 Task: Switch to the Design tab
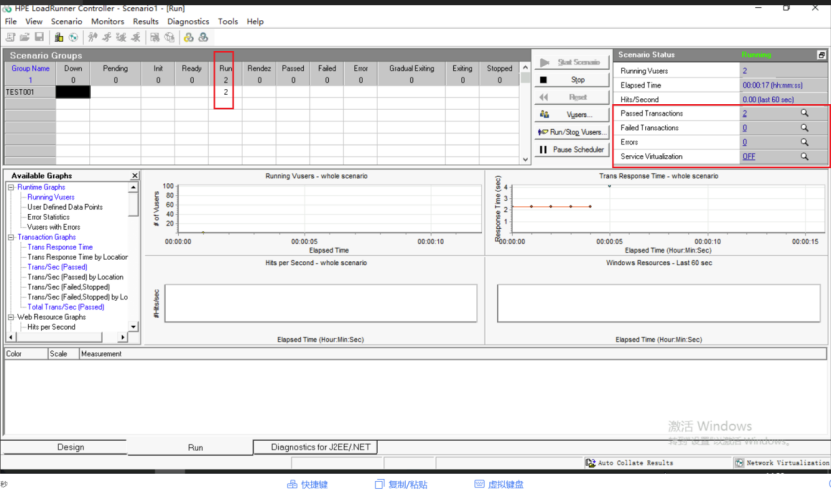70,447
